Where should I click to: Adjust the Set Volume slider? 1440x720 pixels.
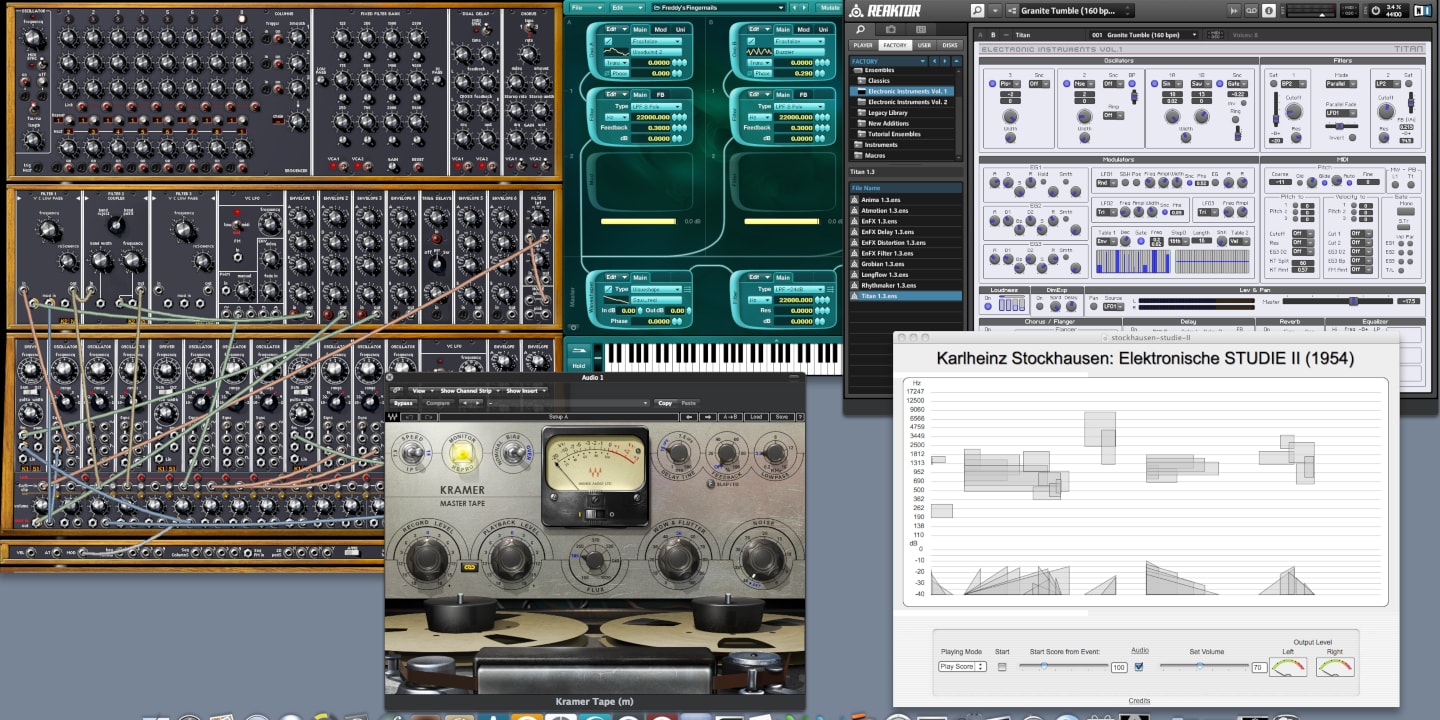point(1204,665)
